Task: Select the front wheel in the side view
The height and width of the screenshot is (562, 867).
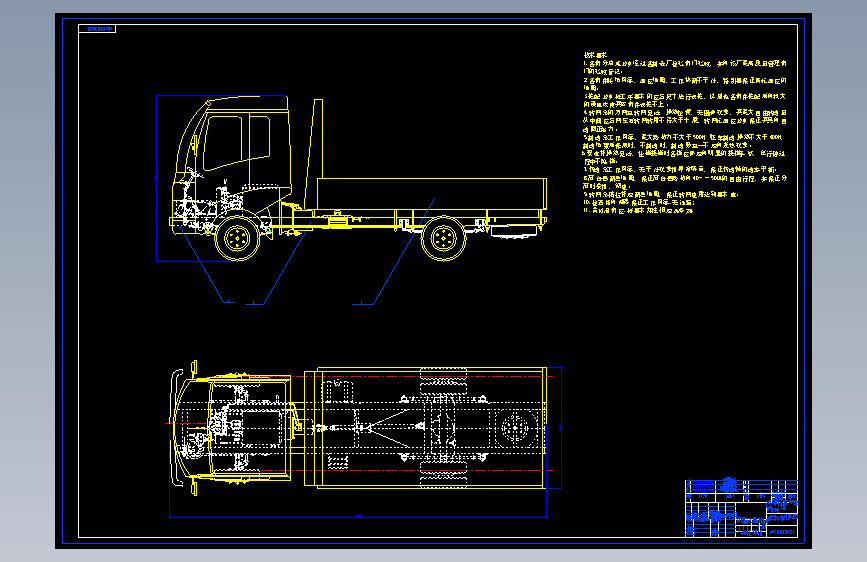Action: pos(237,238)
